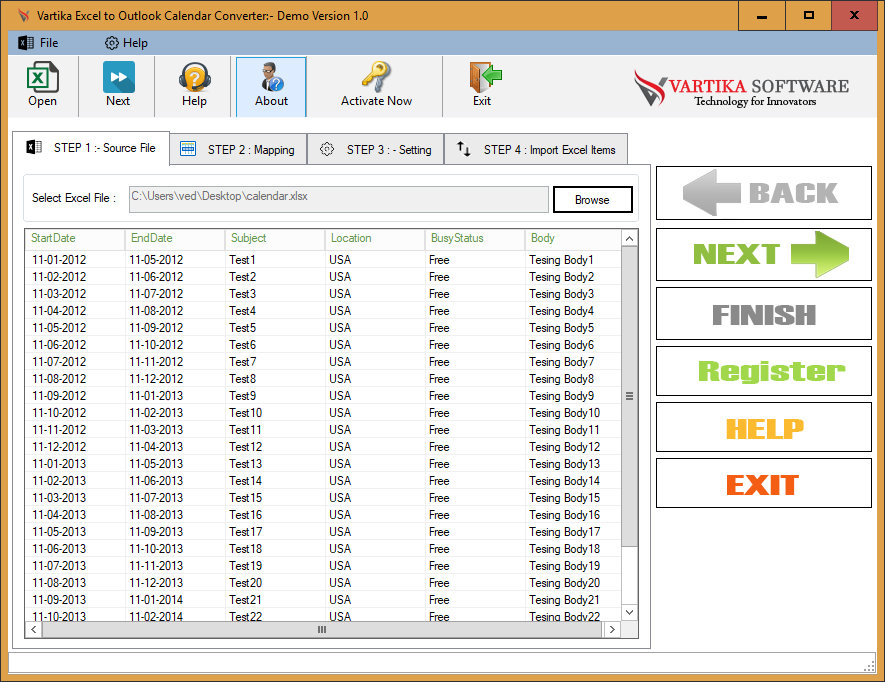Switch to STEP 4 Import Excel Items tab

[536, 150]
